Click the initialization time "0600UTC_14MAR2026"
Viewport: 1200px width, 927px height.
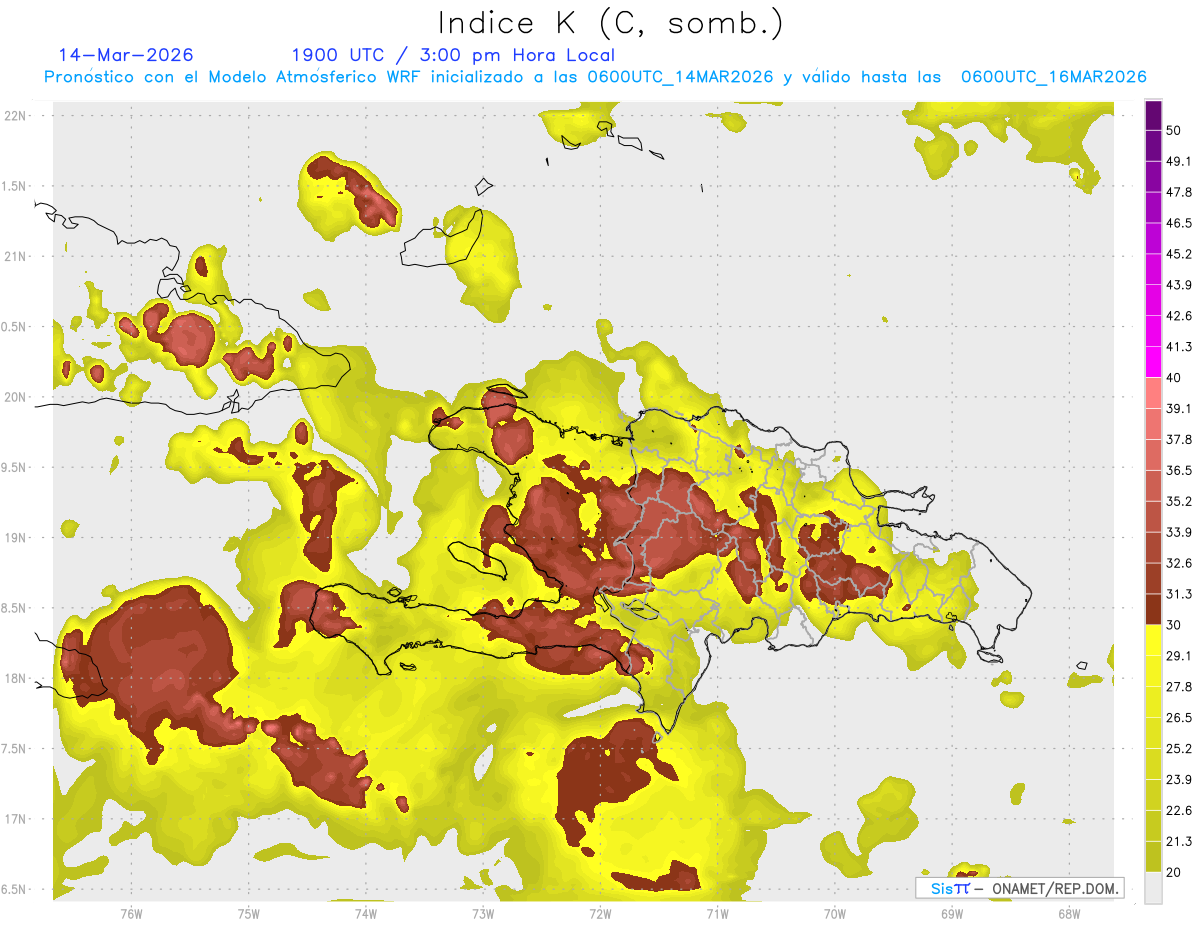pos(681,77)
